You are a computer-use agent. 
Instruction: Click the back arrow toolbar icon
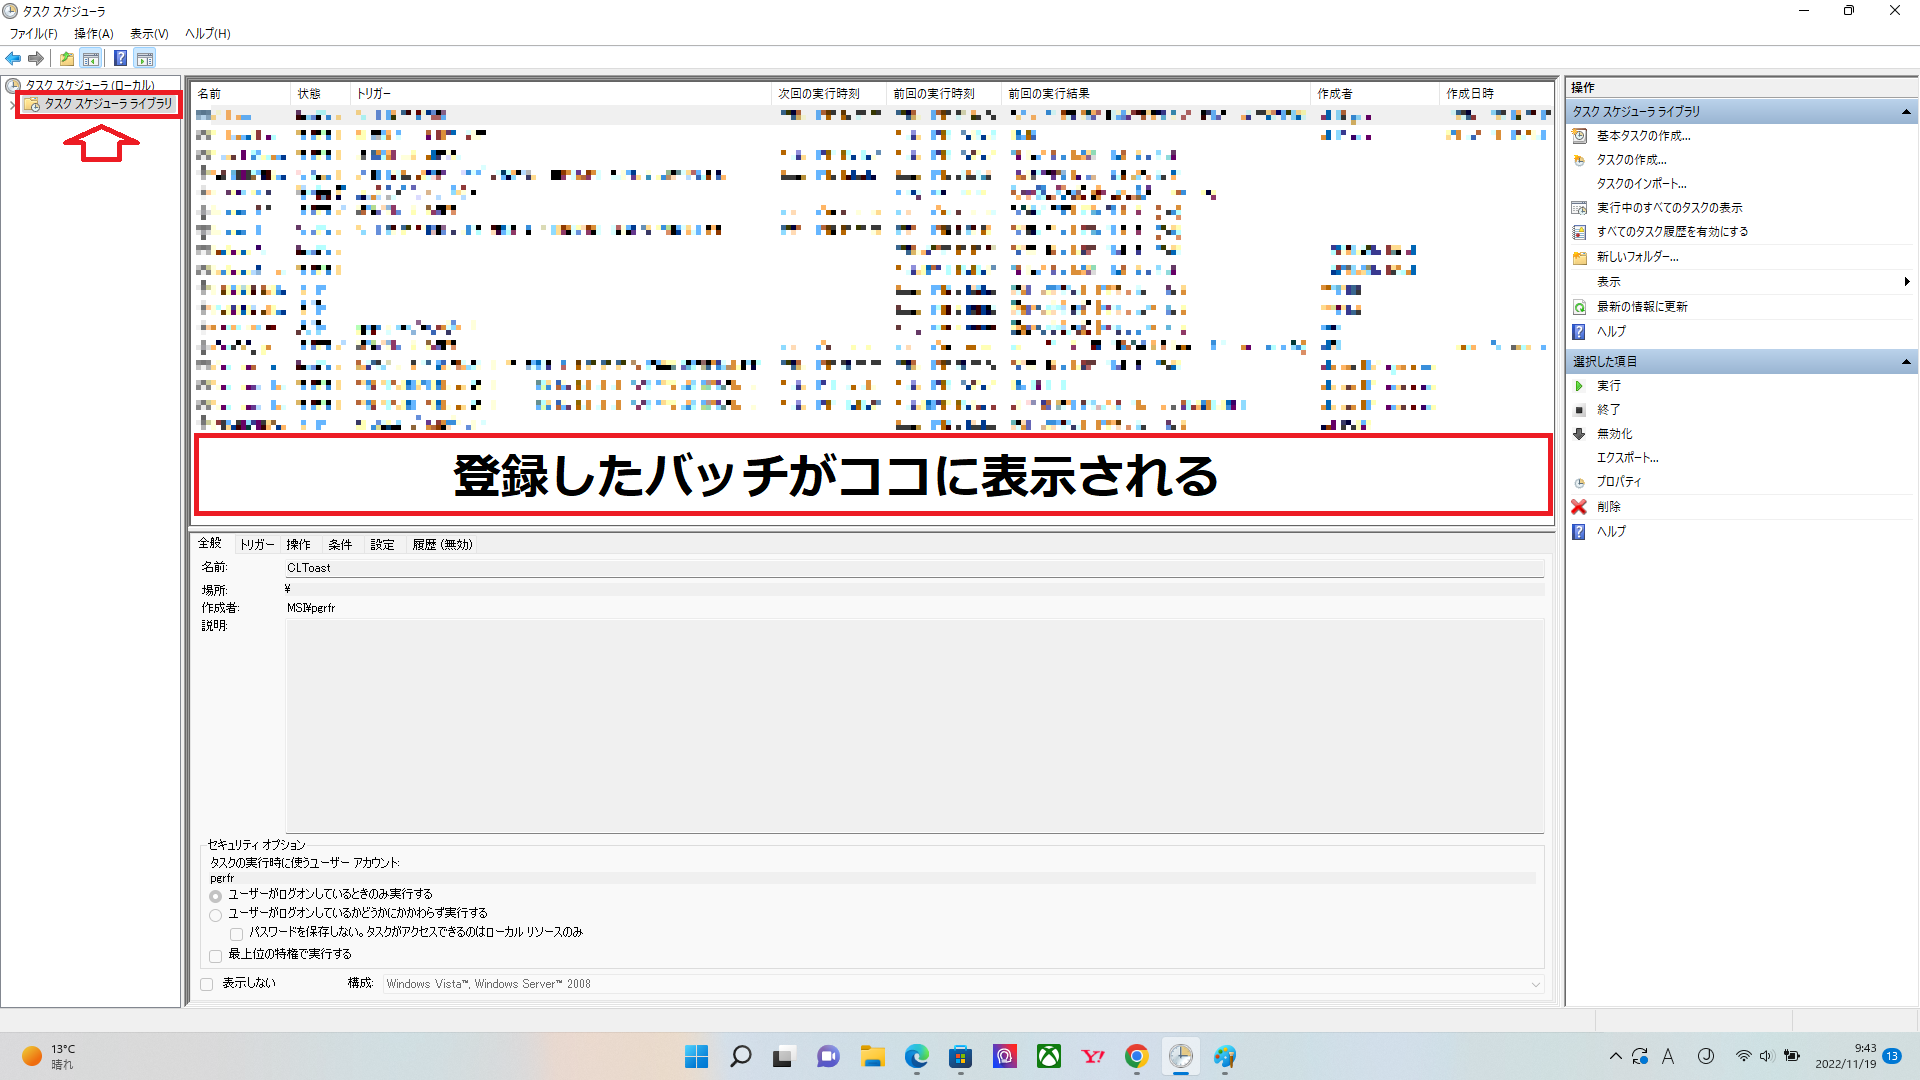pos(13,58)
